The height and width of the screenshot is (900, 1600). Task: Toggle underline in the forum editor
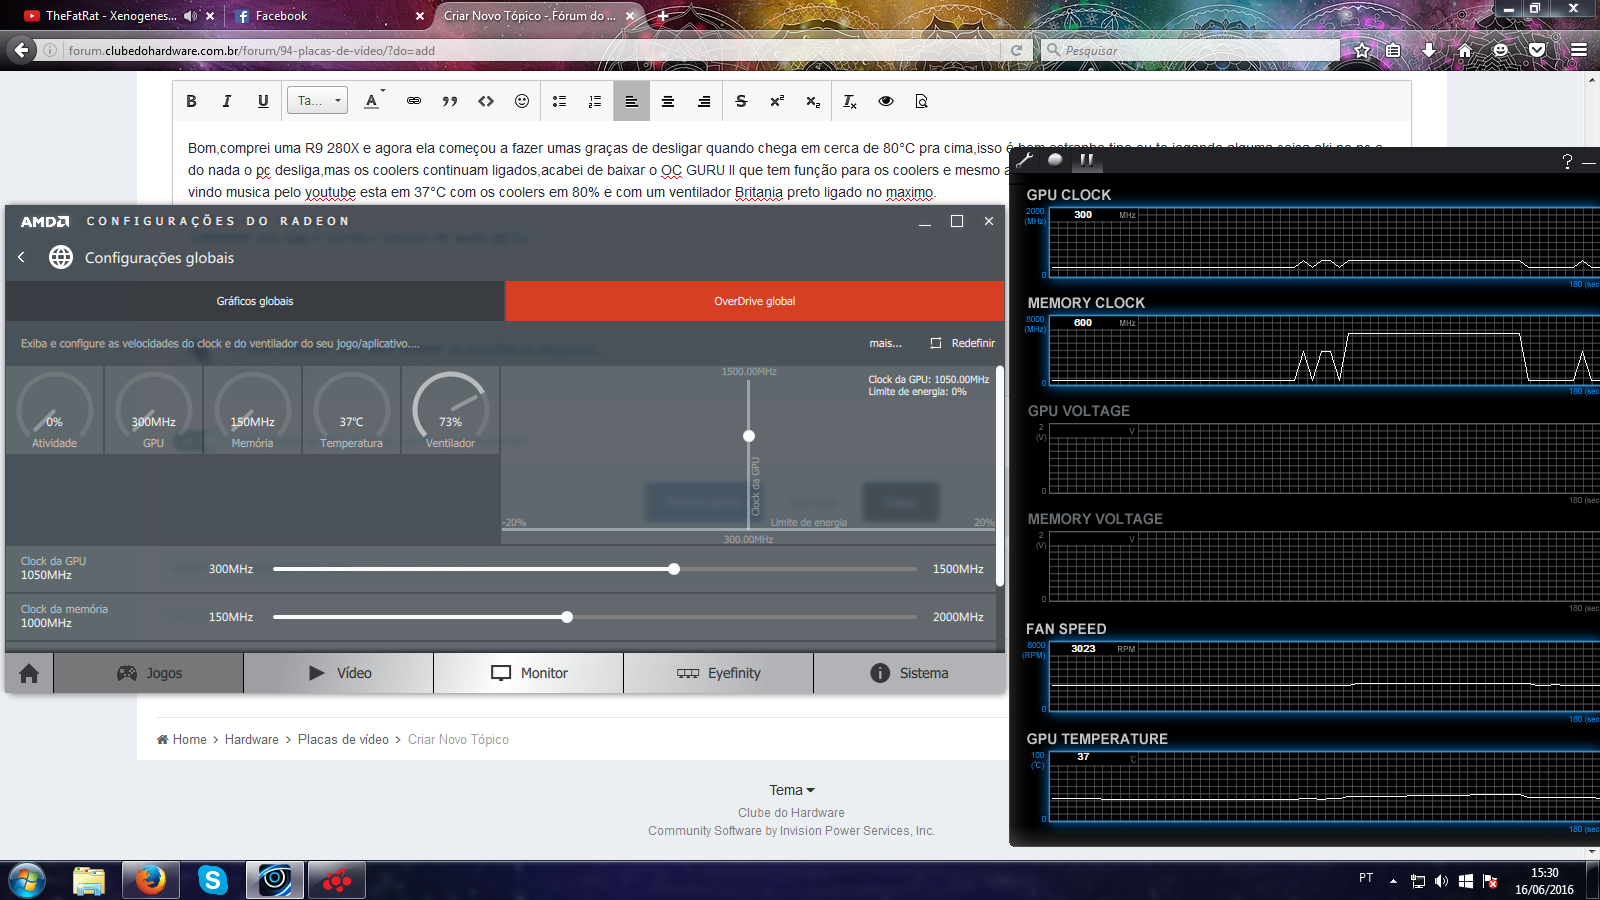point(263,101)
